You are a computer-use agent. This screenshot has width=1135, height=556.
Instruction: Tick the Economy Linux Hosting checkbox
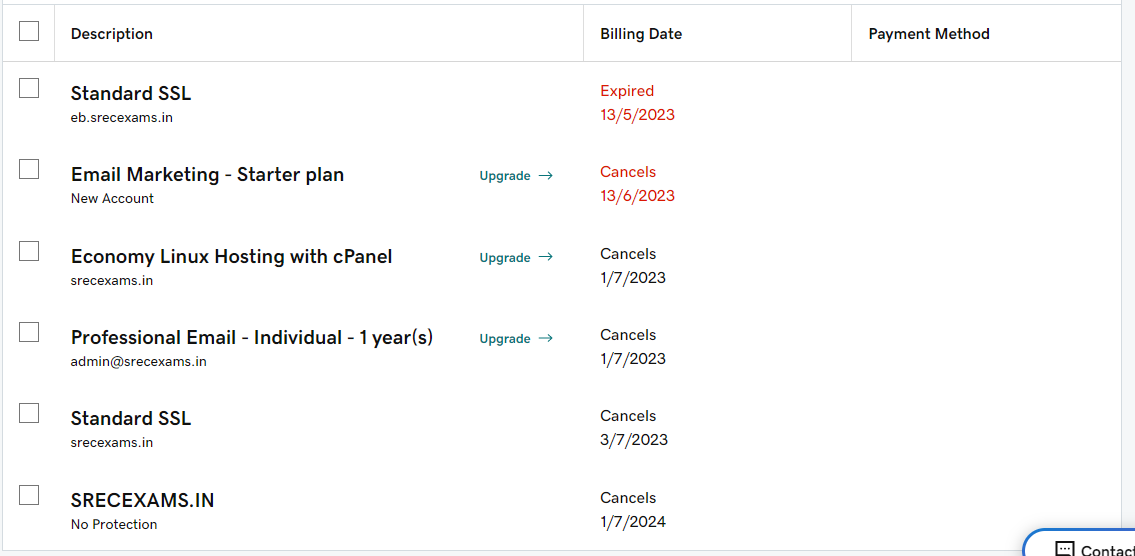pos(29,251)
